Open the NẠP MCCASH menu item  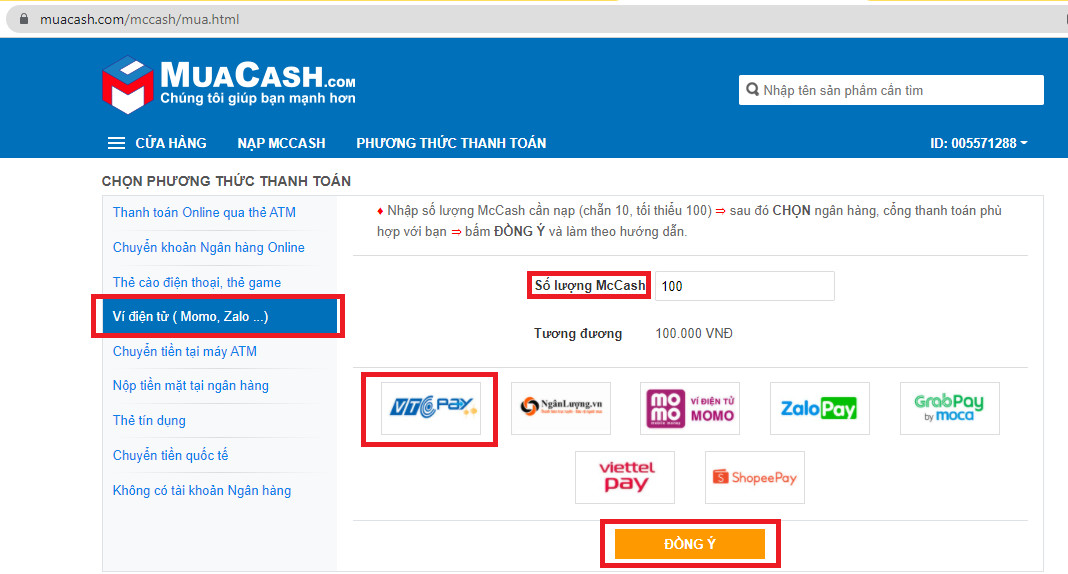pyautogui.click(x=281, y=143)
